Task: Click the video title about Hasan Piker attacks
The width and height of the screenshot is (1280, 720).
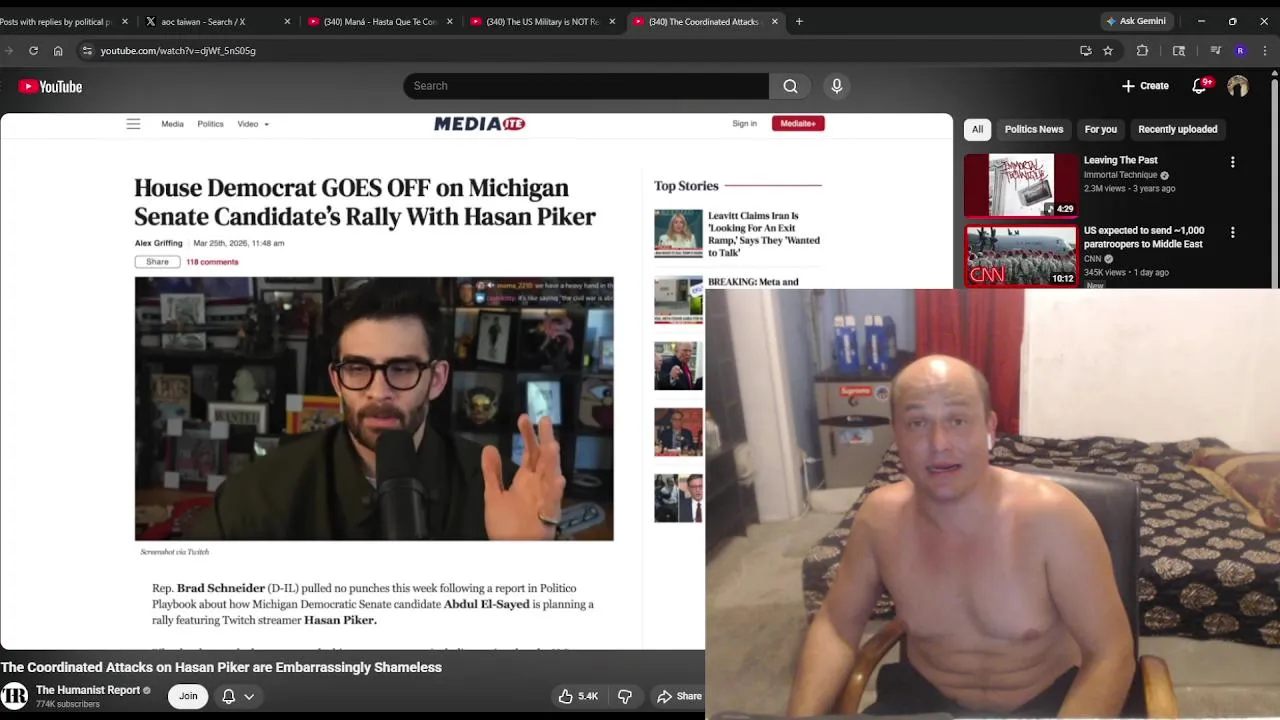Action: point(221,667)
